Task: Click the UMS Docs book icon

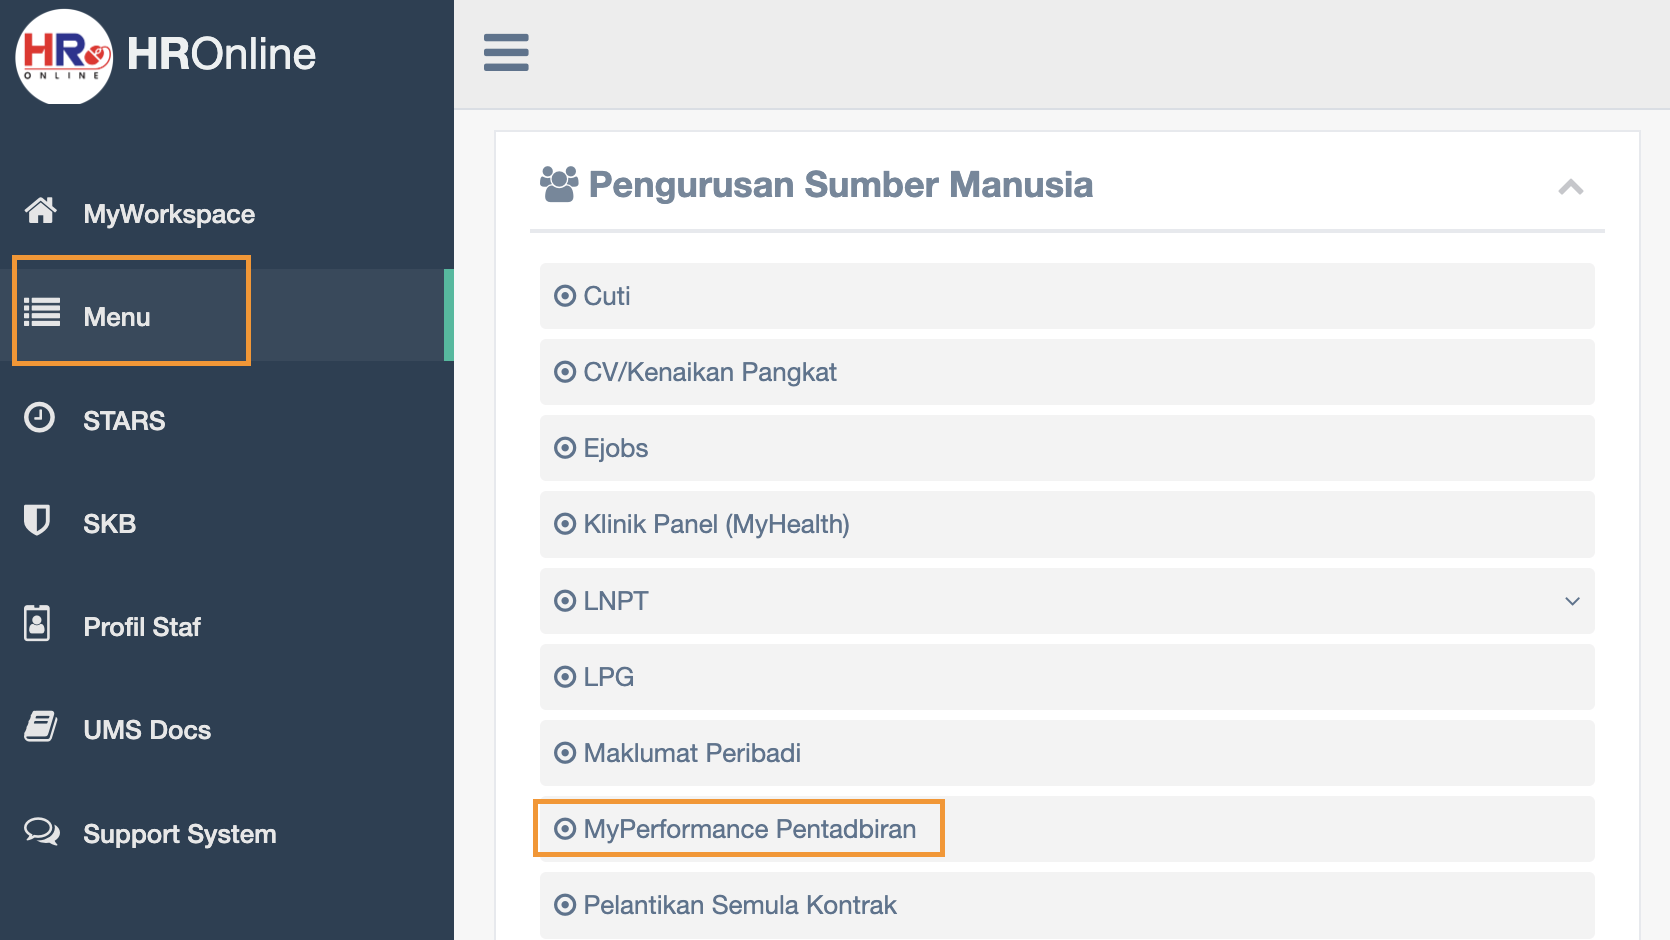Action: 40,727
